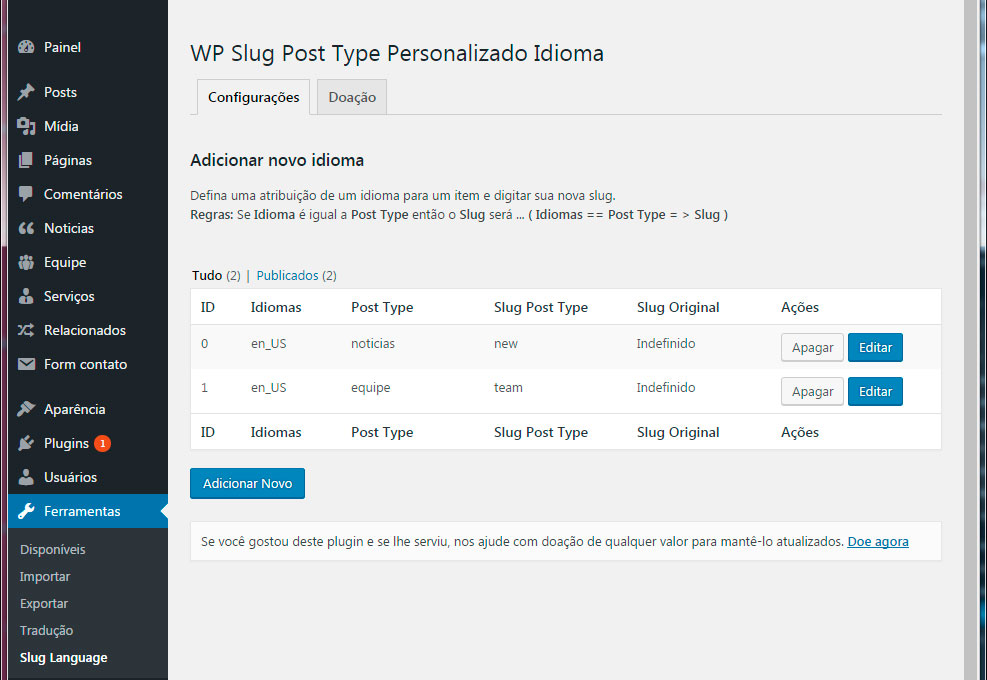Viewport: 987px width, 680px height.
Task: Click Editar for the noticias row
Action: tap(875, 347)
